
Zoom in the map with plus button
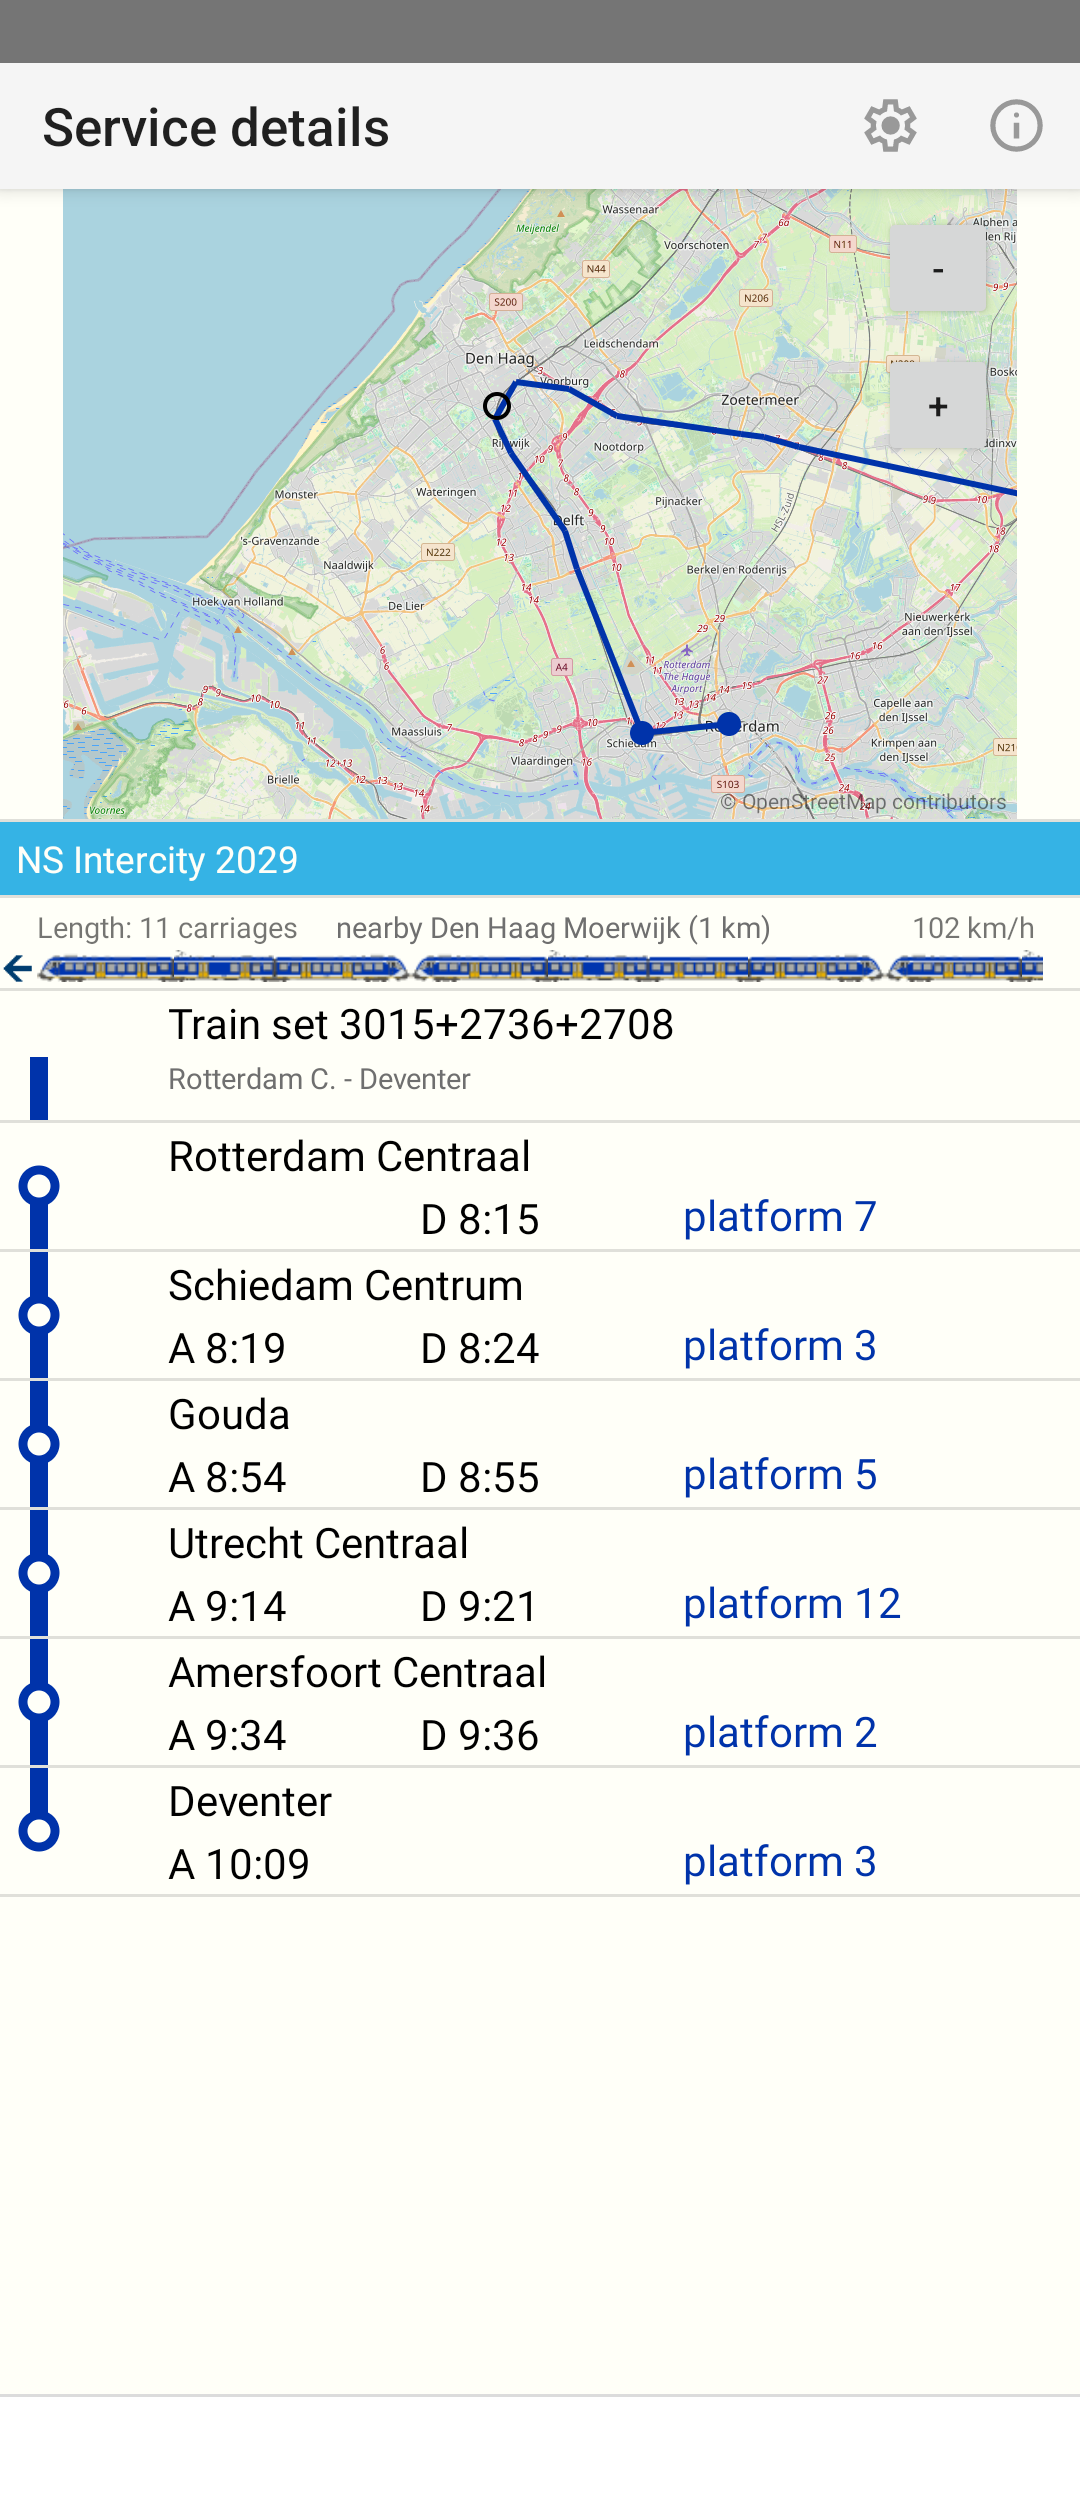(937, 406)
